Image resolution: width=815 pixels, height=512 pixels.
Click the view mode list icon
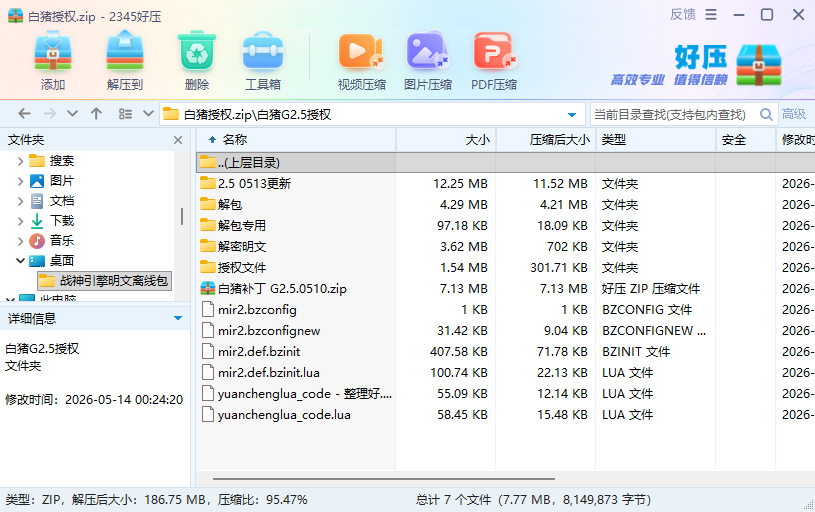pos(125,114)
